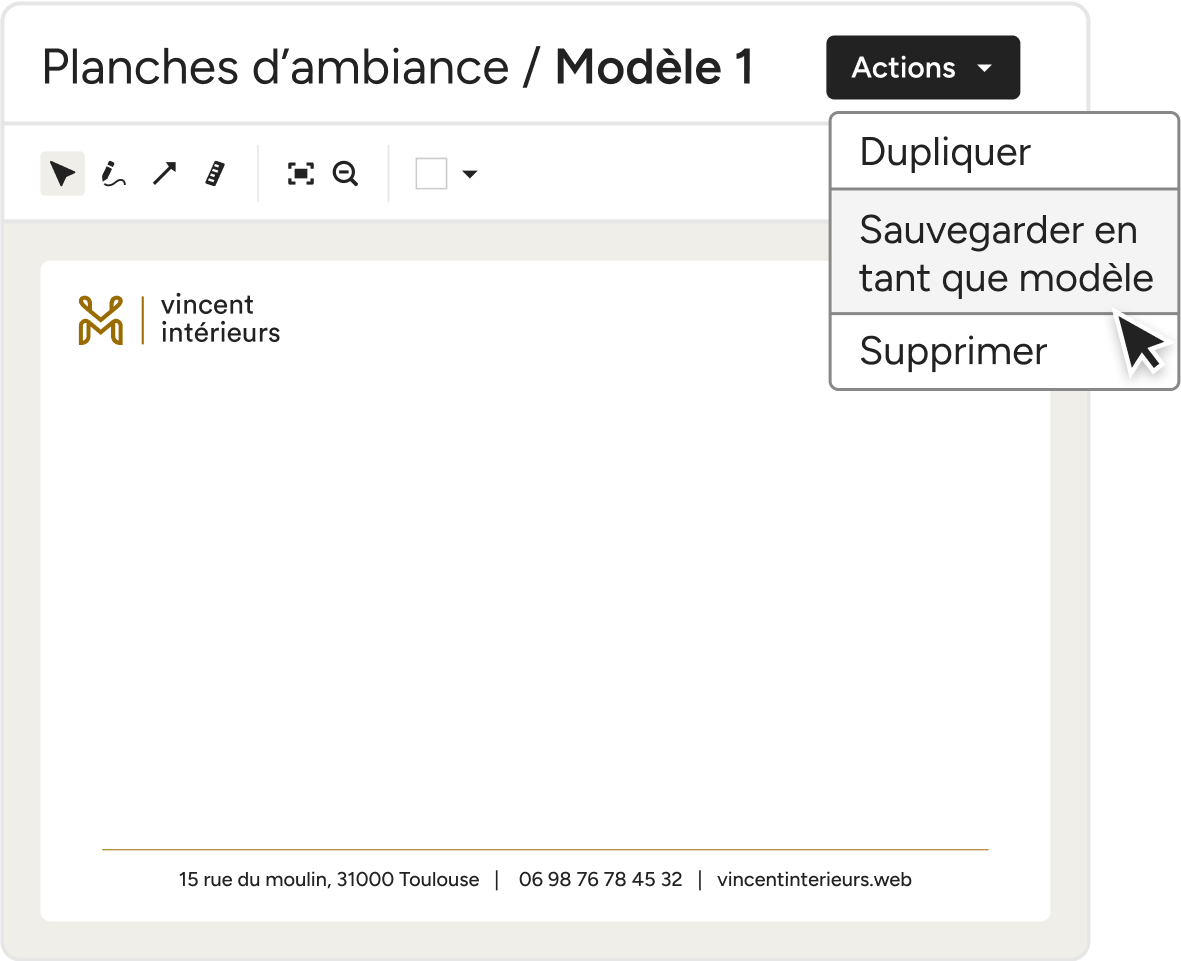Zoom out with the magnifier icon
Screen dimensions: 1181x961
(346, 174)
